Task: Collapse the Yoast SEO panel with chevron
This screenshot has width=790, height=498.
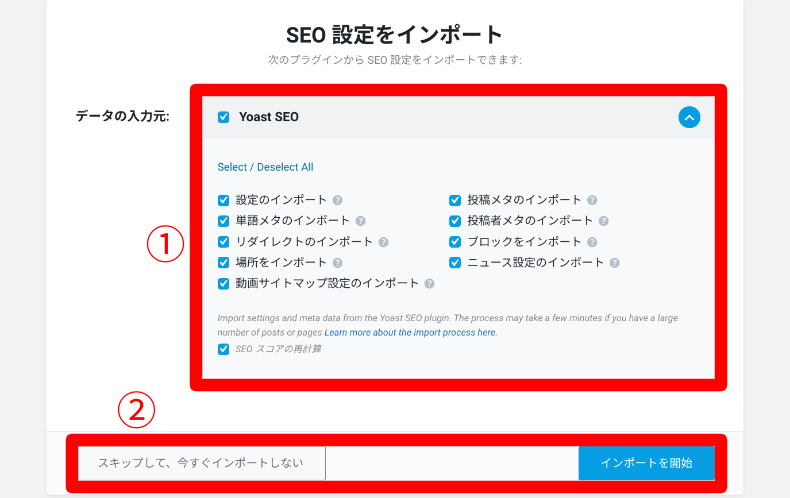Action: tap(689, 117)
